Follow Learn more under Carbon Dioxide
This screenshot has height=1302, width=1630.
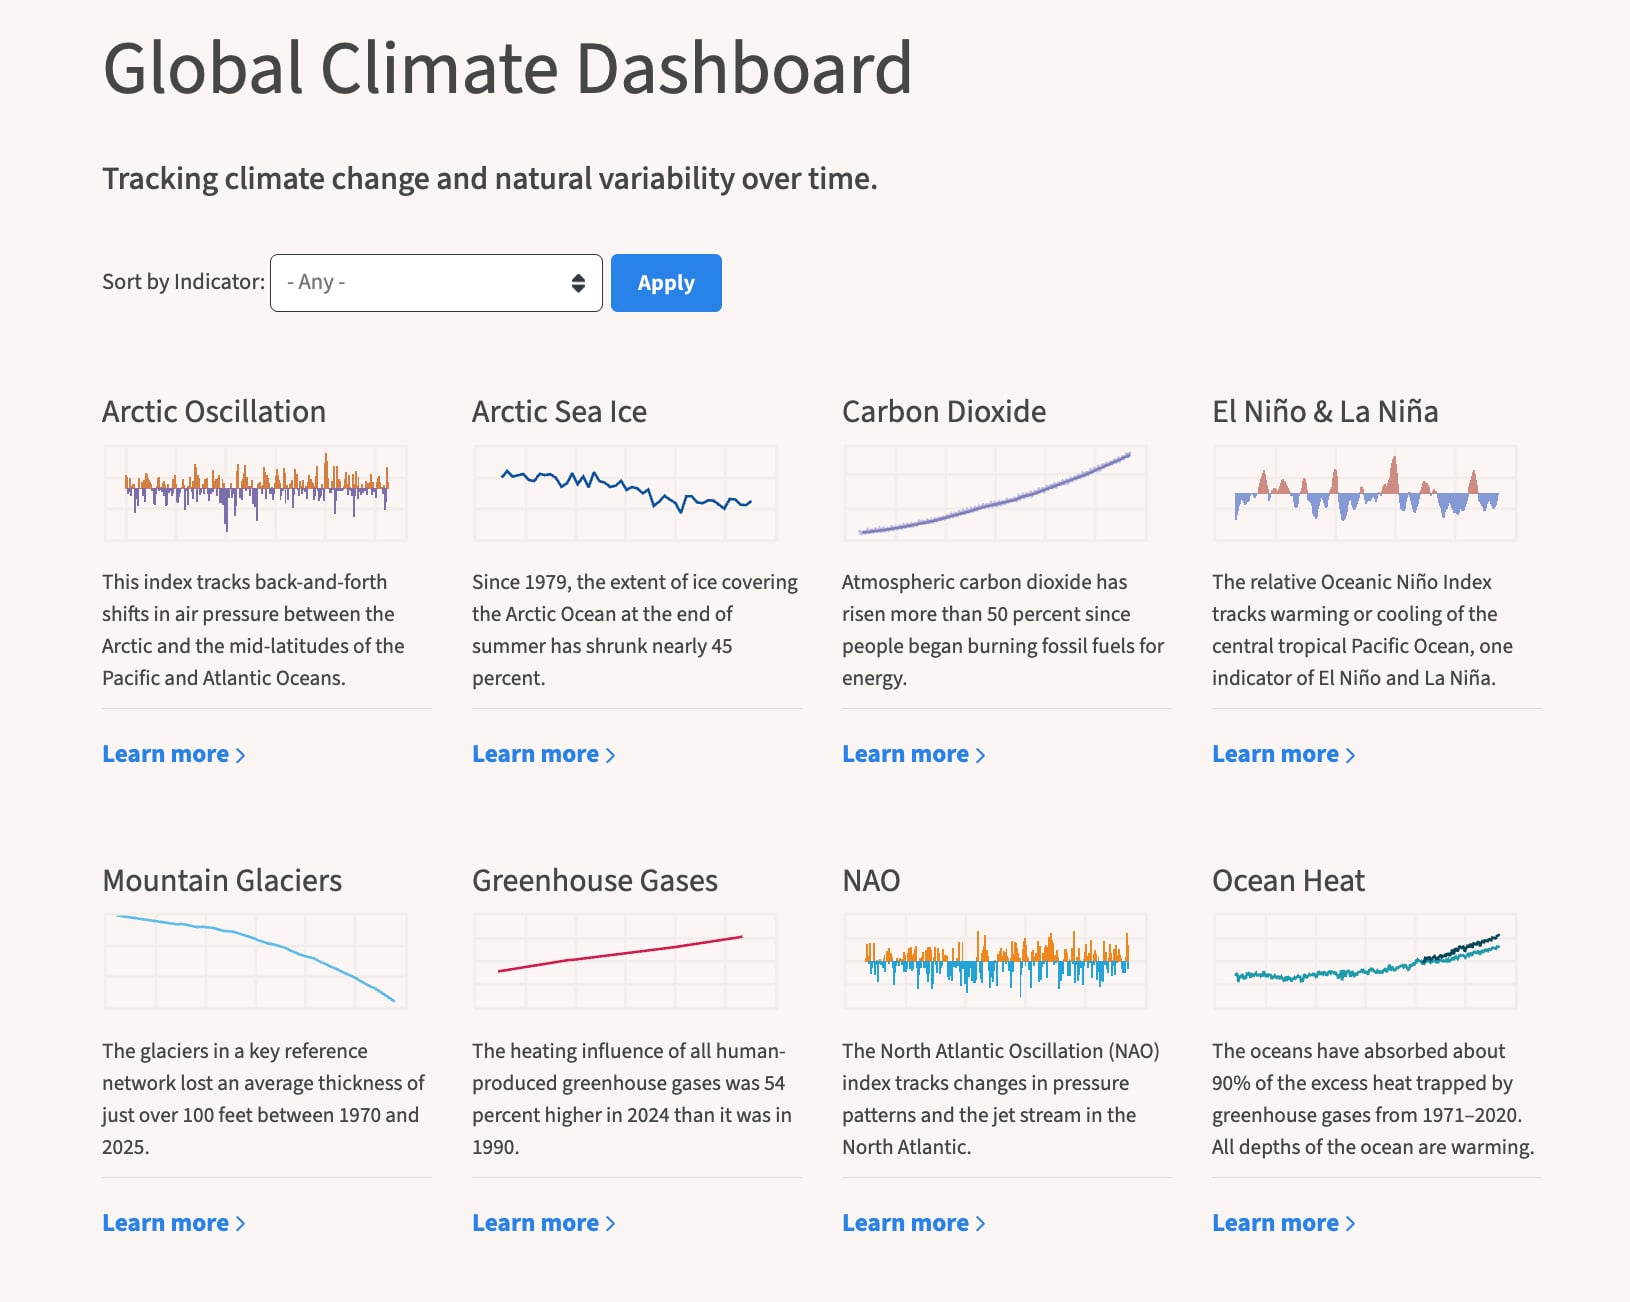tap(914, 754)
